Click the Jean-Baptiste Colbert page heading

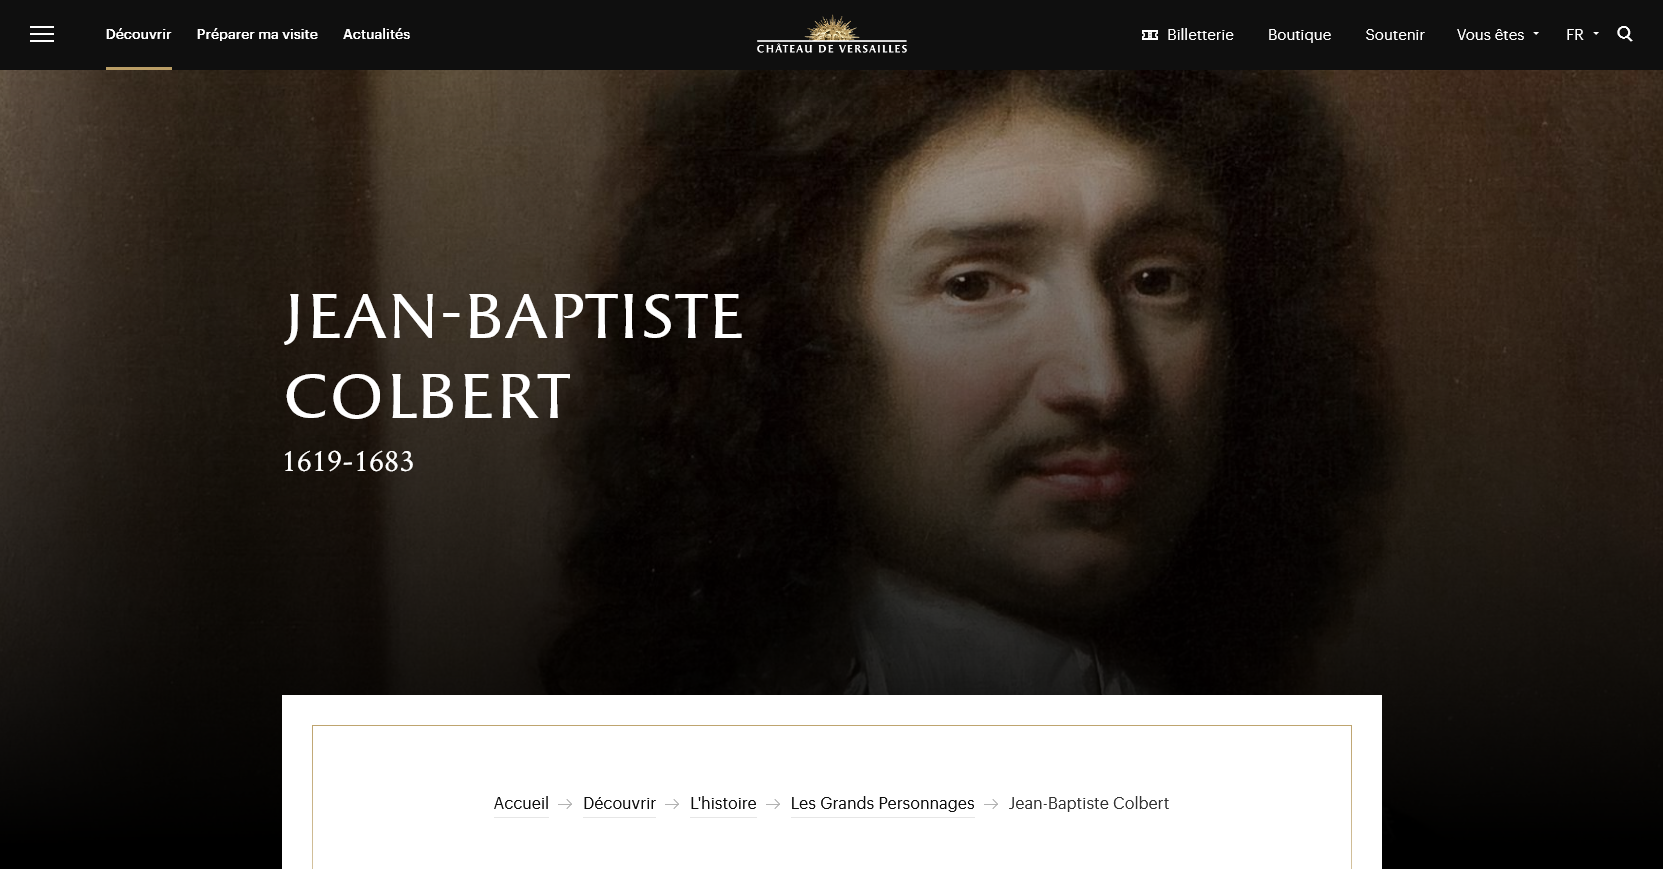click(514, 355)
